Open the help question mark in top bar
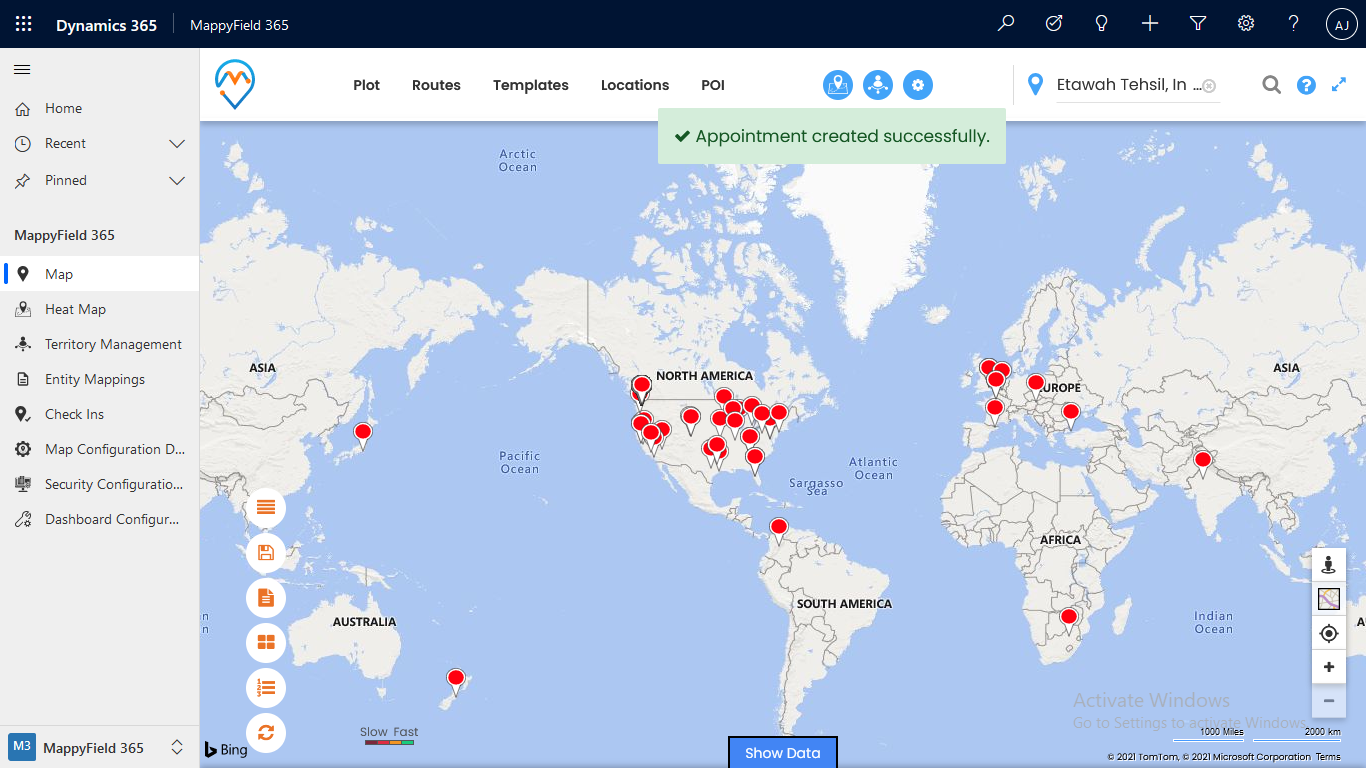1366x768 pixels. (x=1294, y=24)
